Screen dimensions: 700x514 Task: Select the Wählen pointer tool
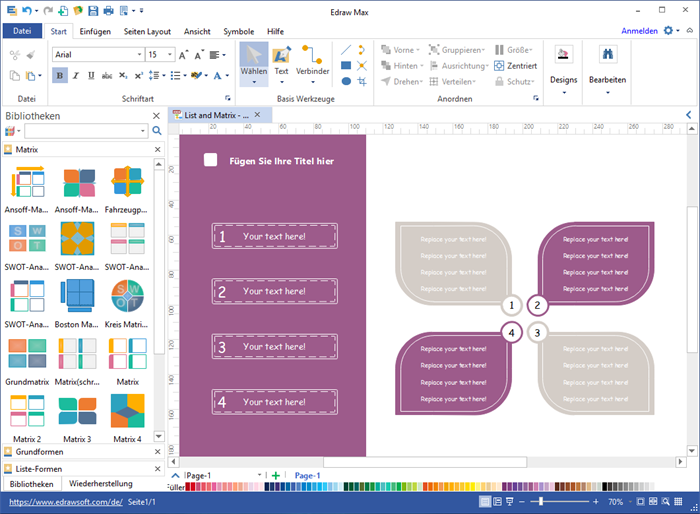(253, 60)
